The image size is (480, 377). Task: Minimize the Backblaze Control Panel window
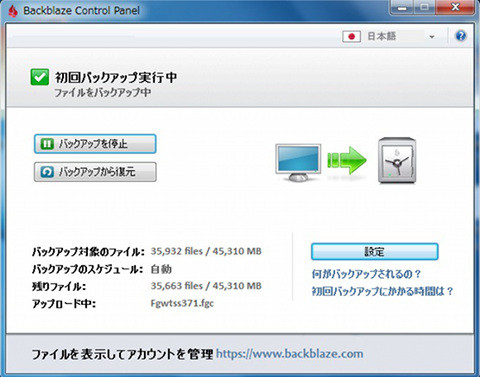point(402,8)
